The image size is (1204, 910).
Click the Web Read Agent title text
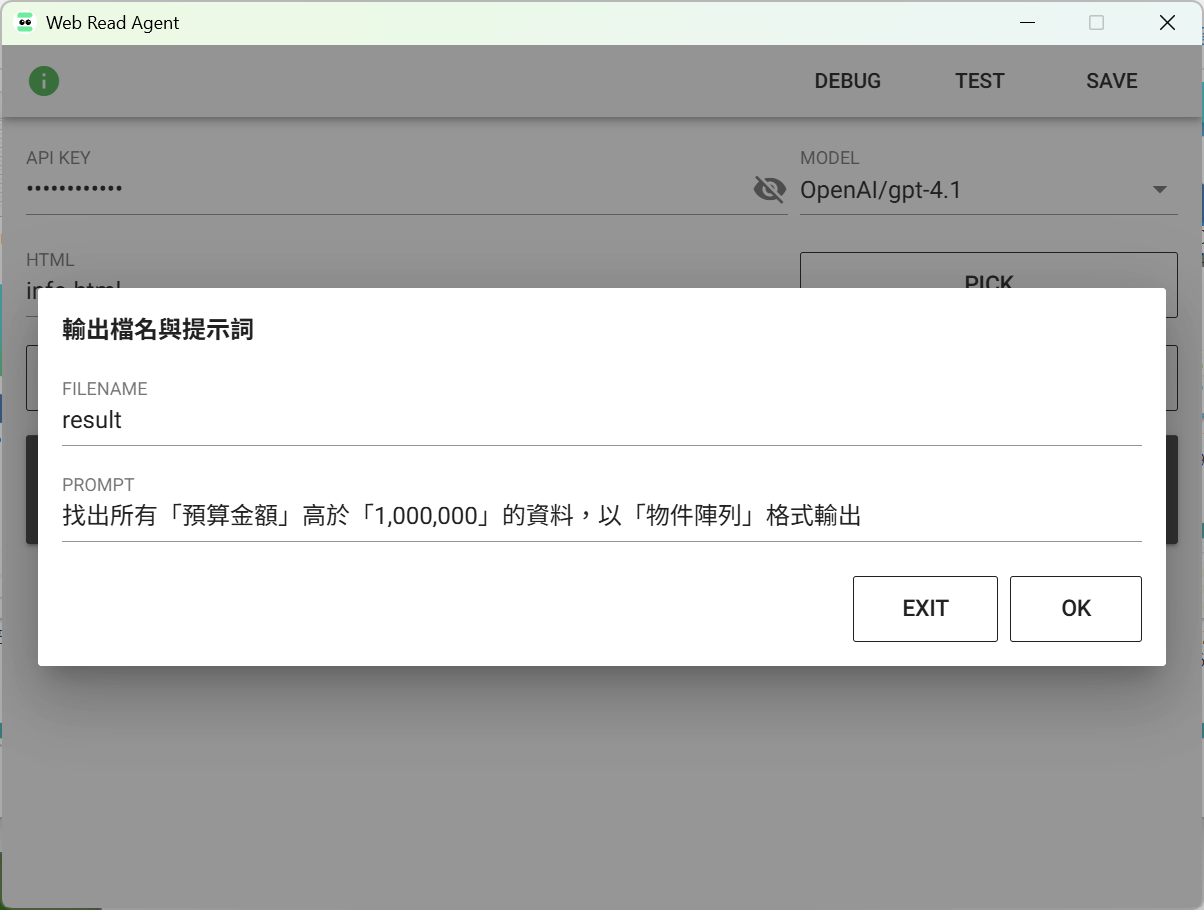(113, 23)
